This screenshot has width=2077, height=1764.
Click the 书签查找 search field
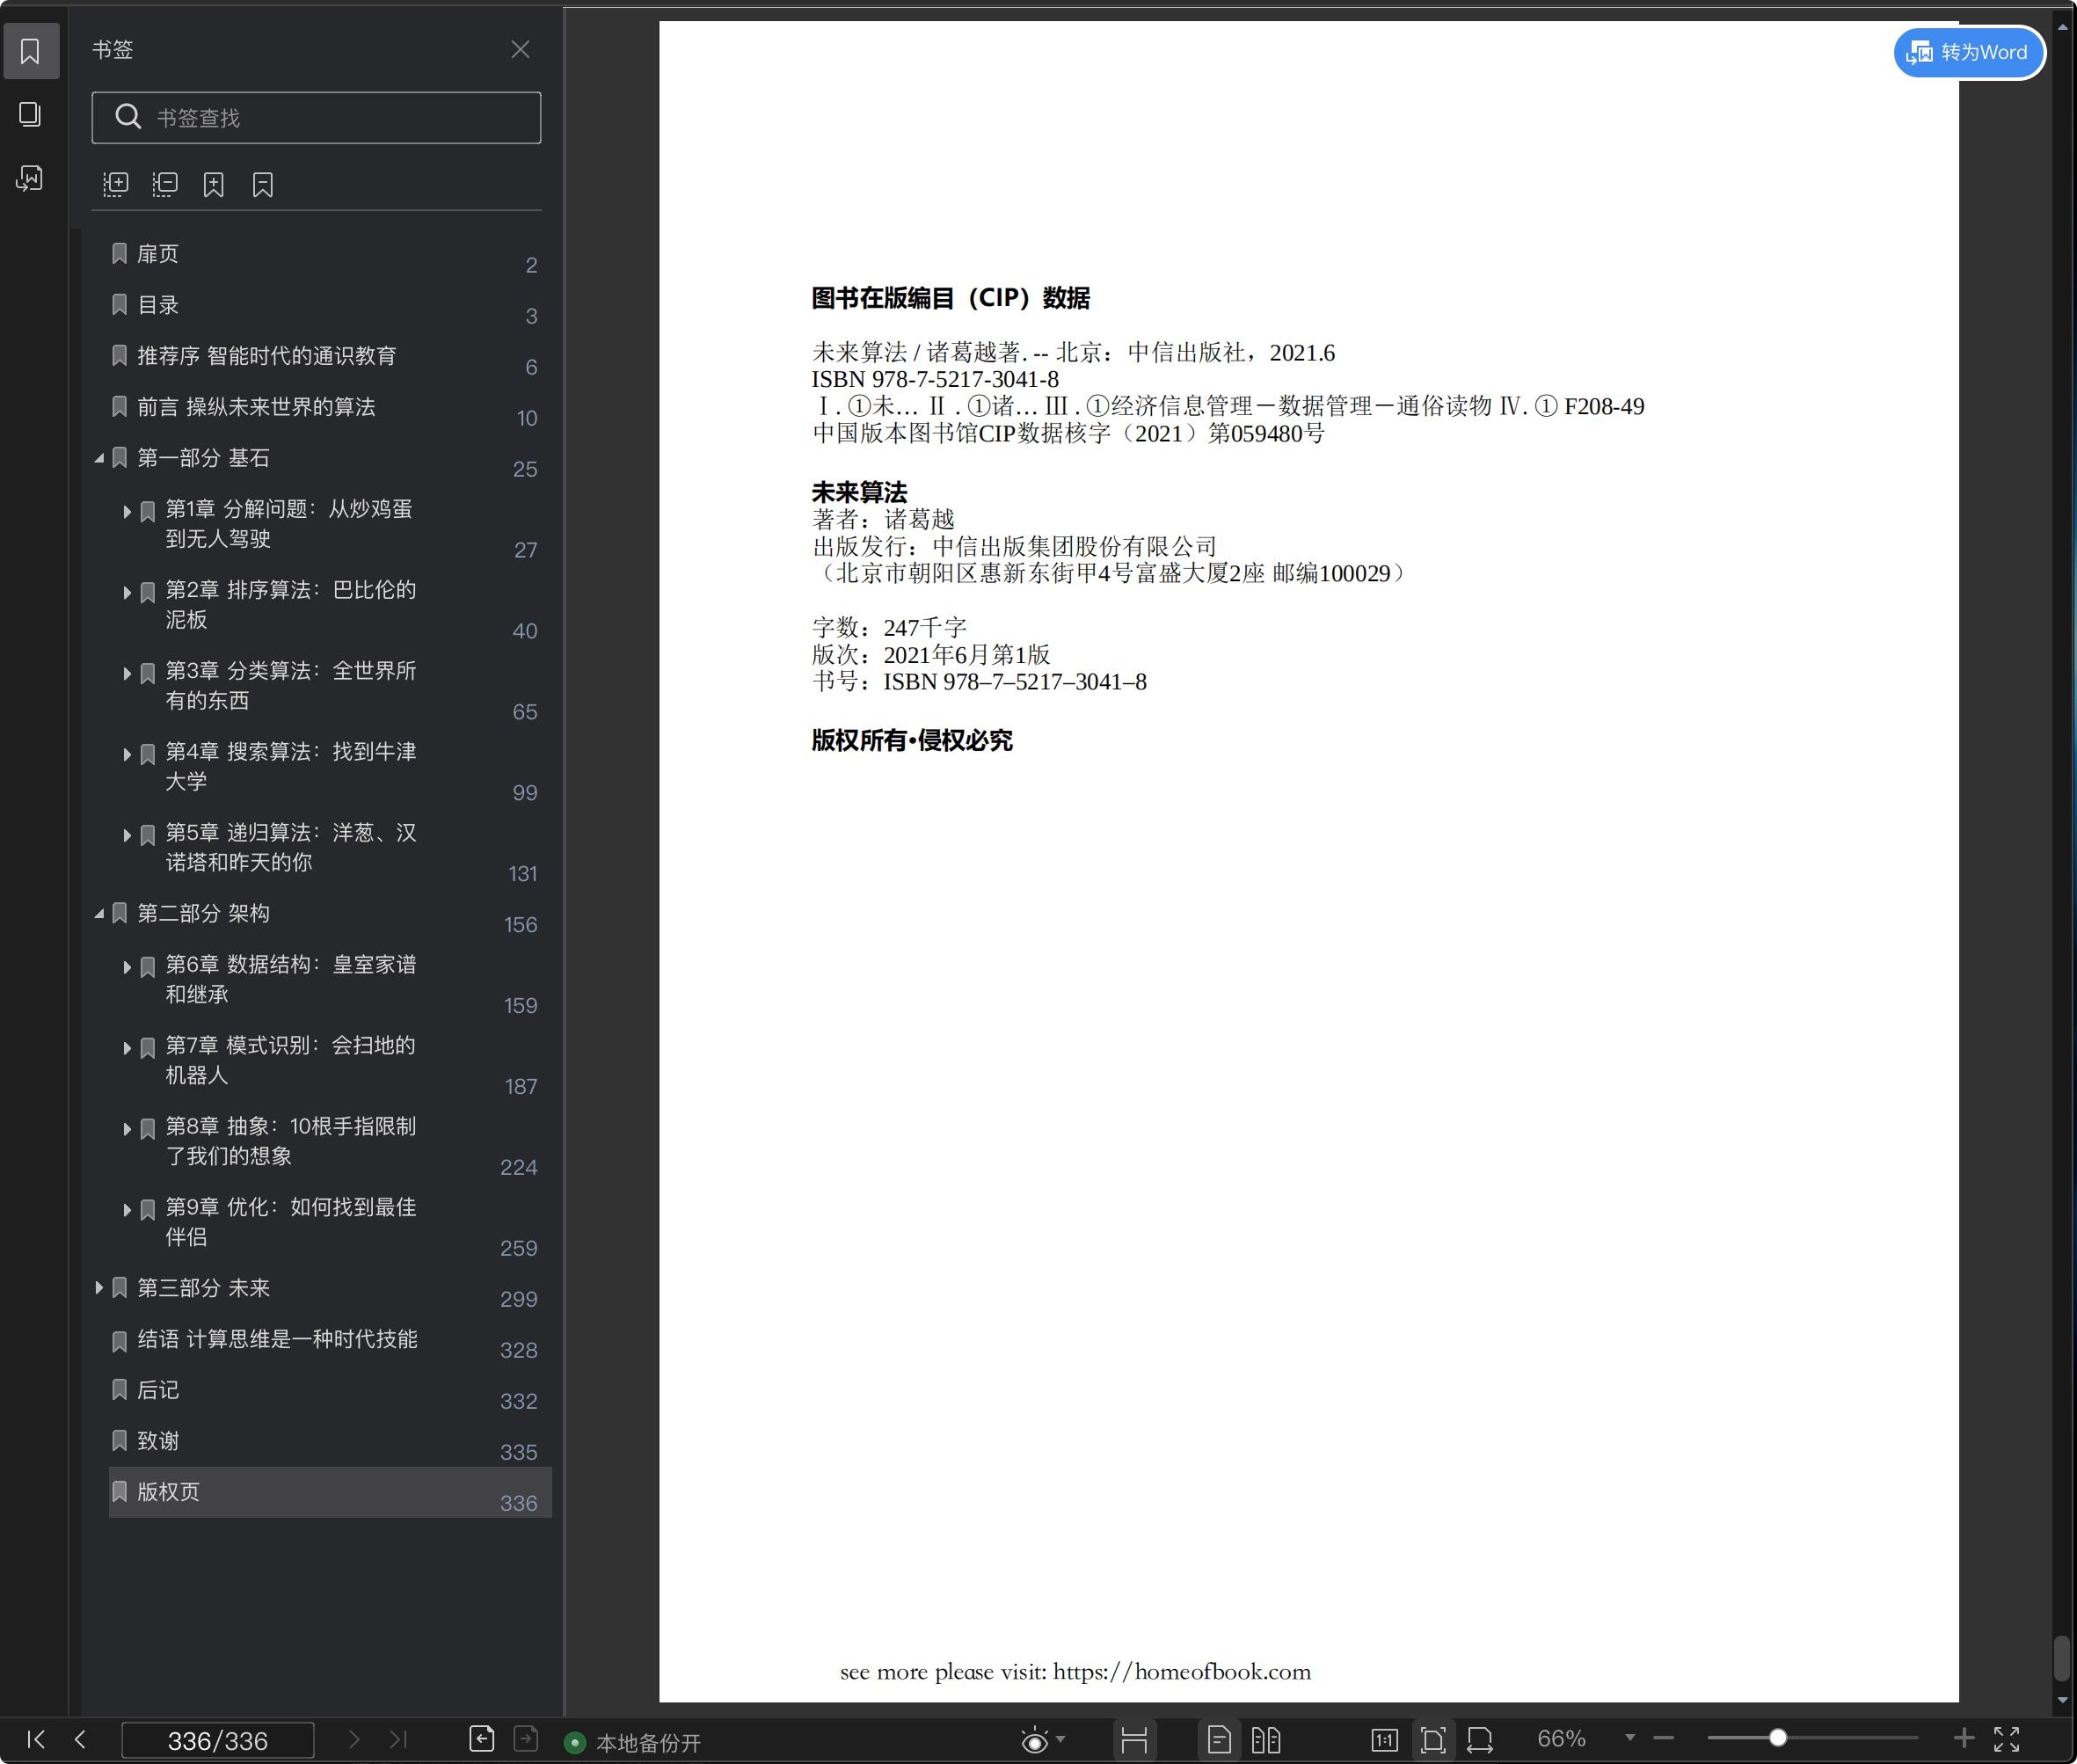[316, 118]
